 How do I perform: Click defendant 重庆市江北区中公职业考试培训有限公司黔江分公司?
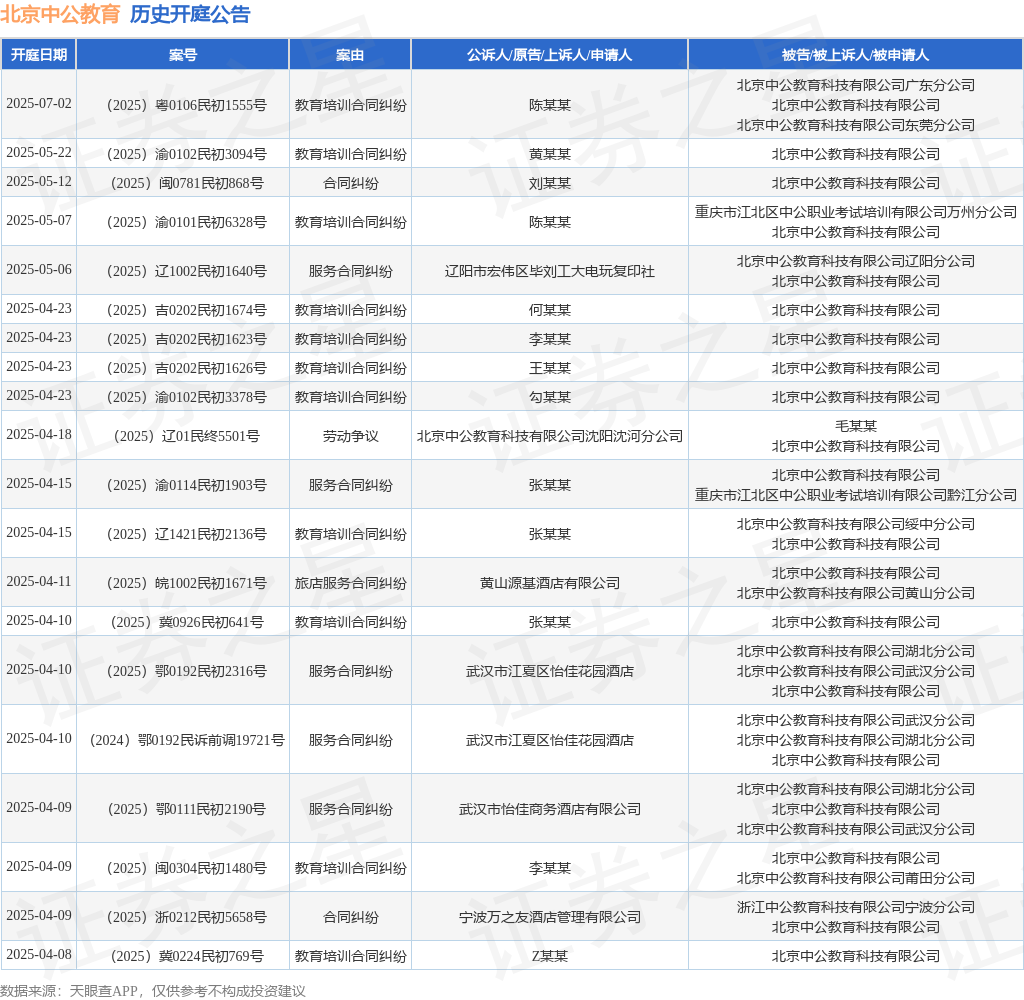pyautogui.click(x=856, y=495)
